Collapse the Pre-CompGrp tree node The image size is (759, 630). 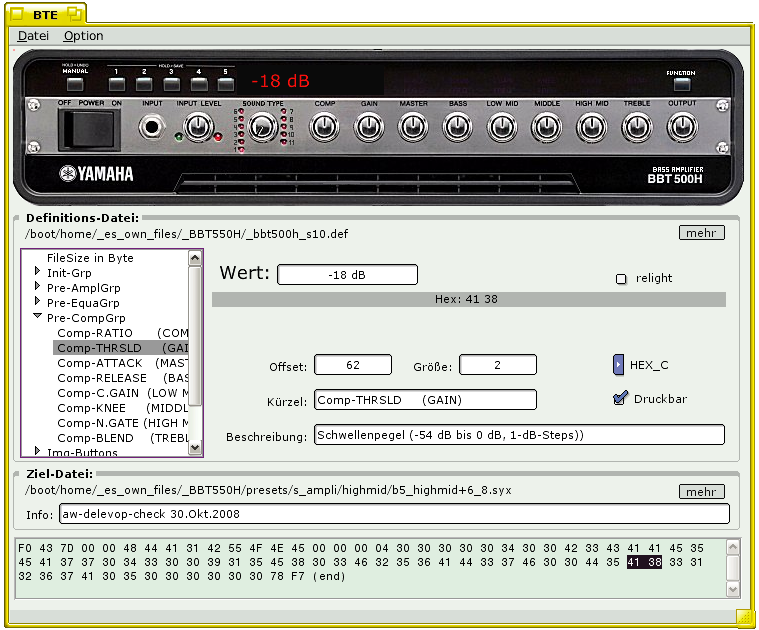pyautogui.click(x=37, y=316)
